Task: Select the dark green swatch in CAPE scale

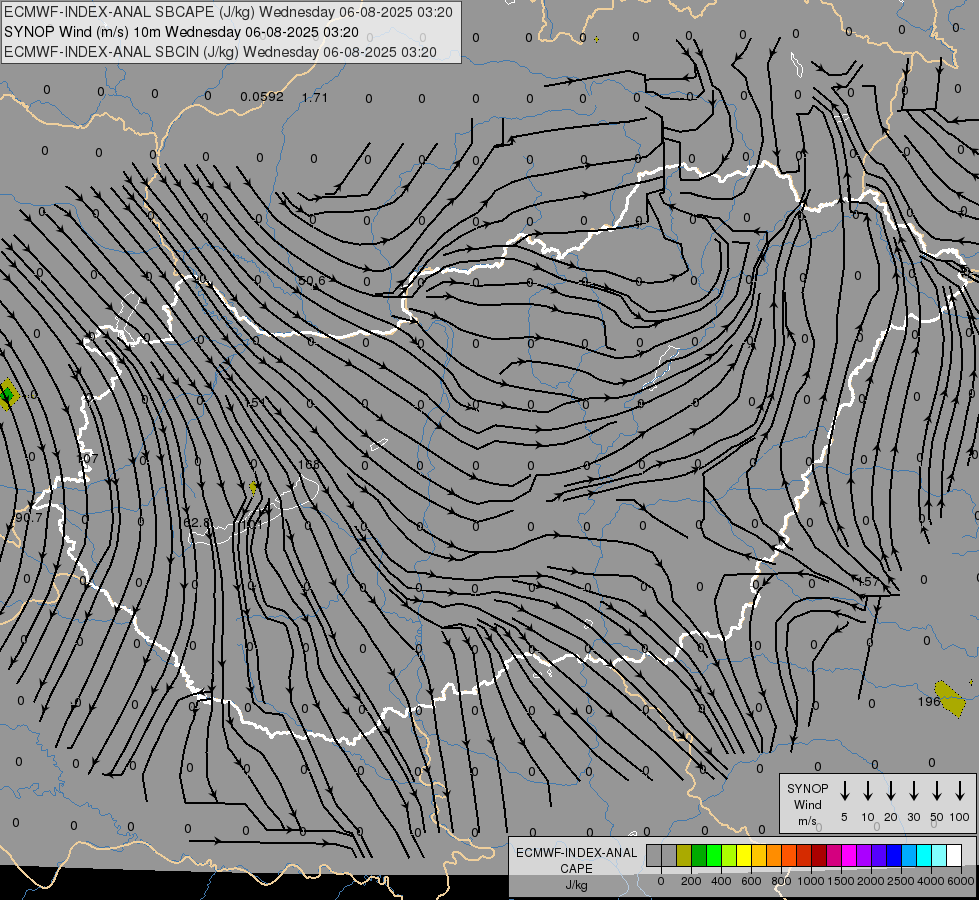Action: coord(699,855)
